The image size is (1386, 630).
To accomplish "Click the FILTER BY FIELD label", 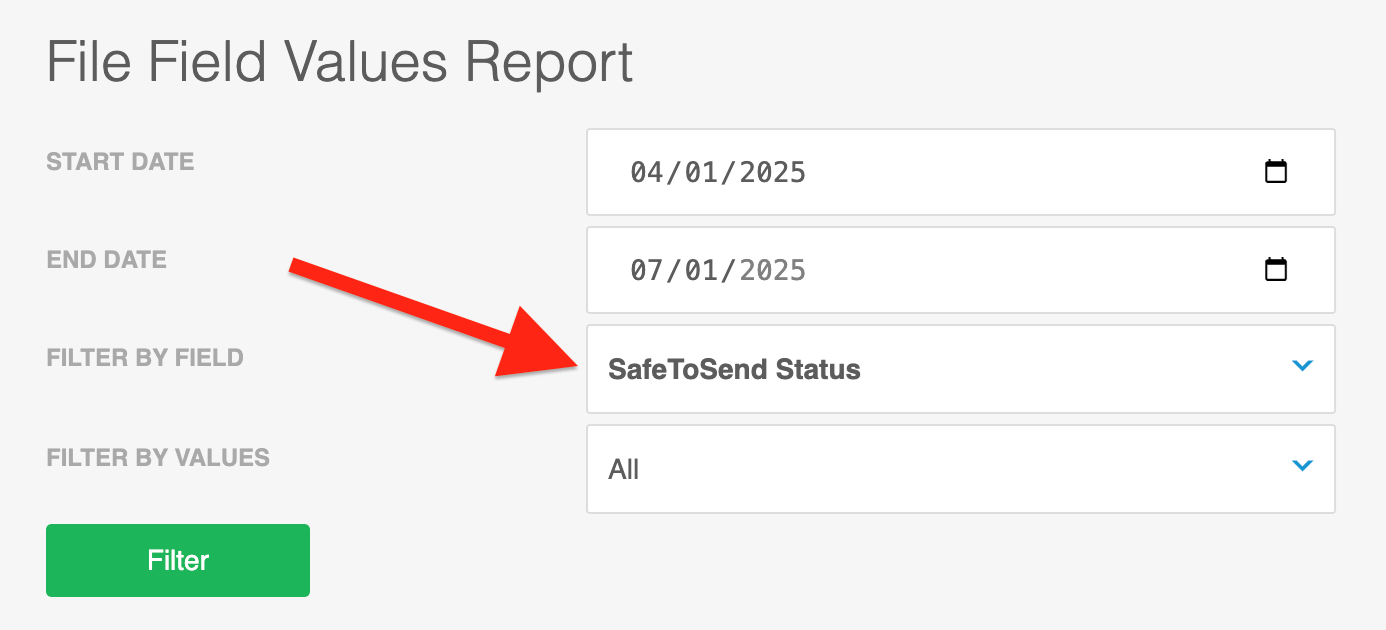I will pos(145,357).
